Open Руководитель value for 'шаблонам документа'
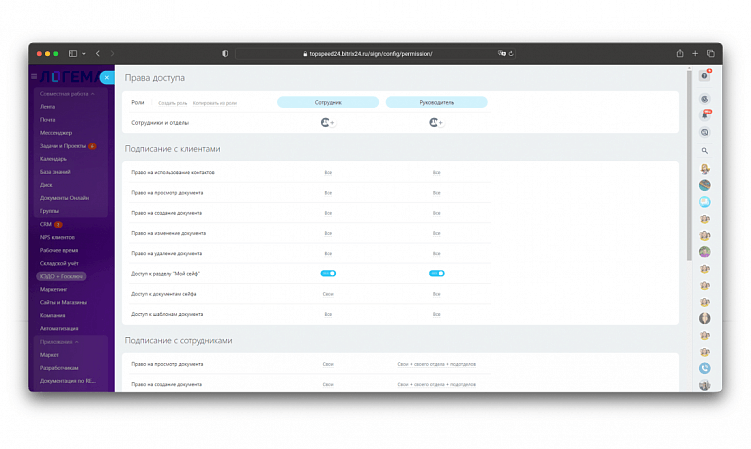Screen dimensions: 751x449 436,314
